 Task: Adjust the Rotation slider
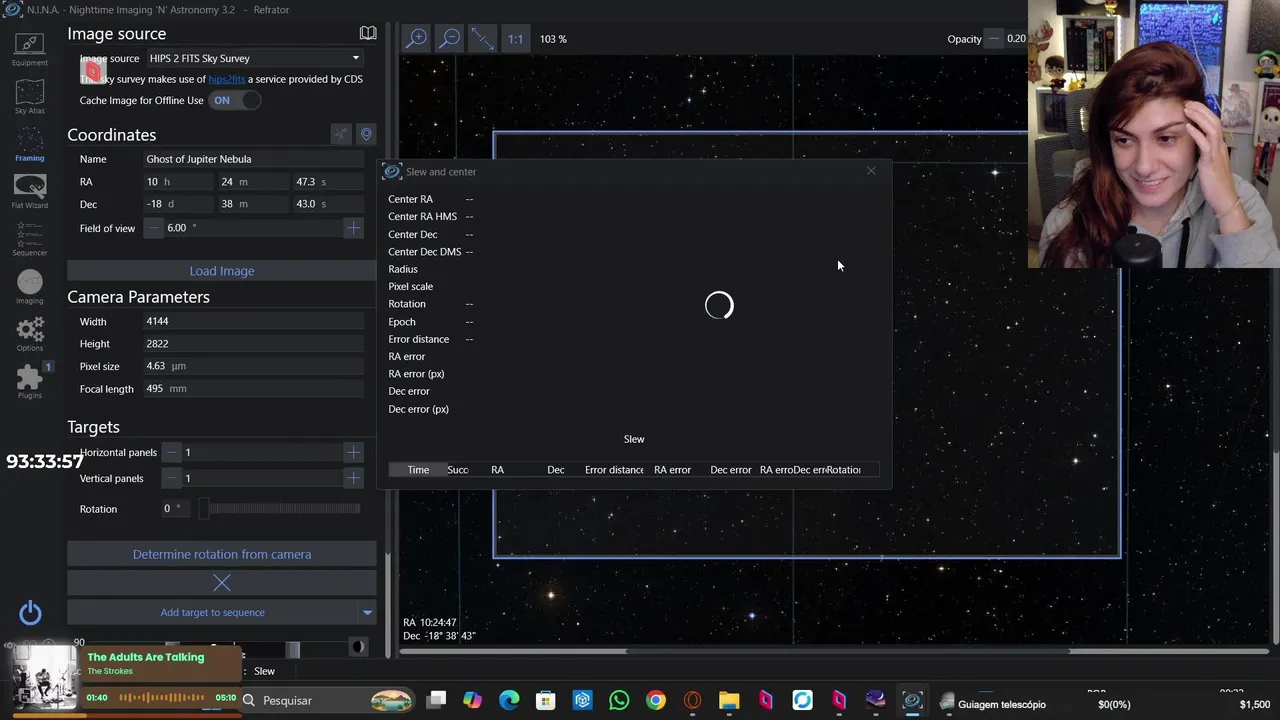click(x=279, y=509)
